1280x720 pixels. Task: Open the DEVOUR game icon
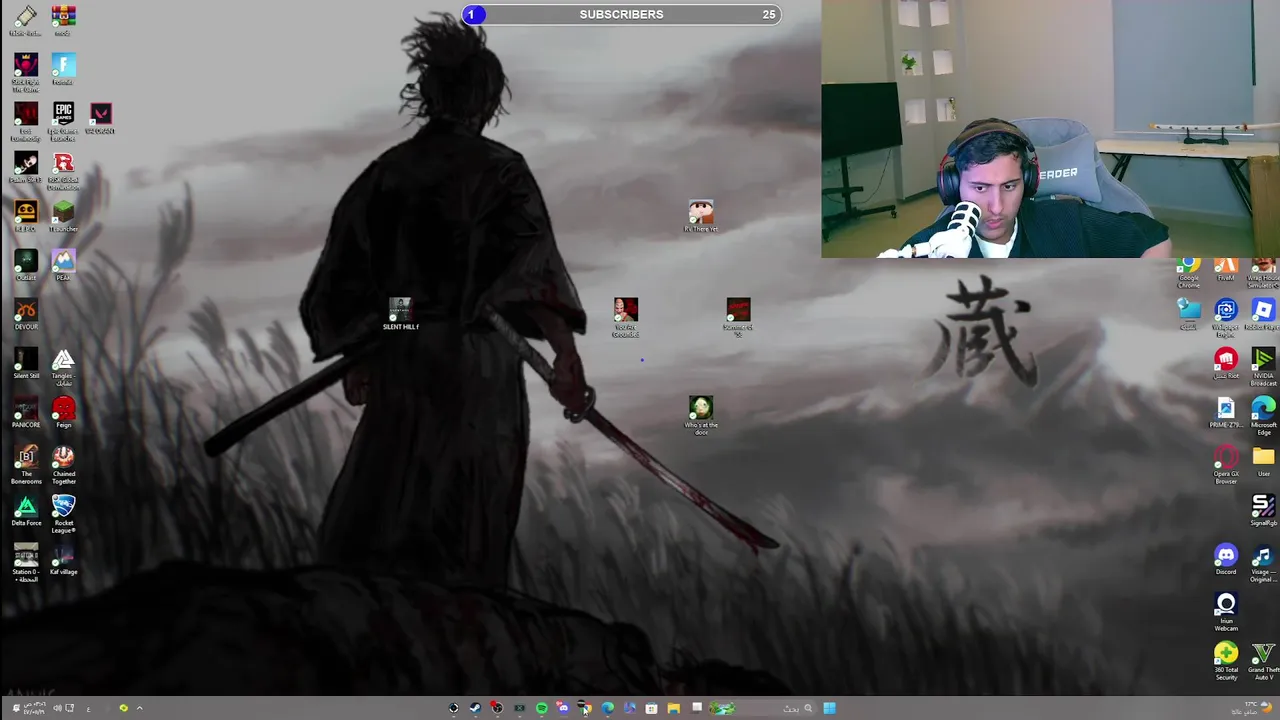(26, 314)
